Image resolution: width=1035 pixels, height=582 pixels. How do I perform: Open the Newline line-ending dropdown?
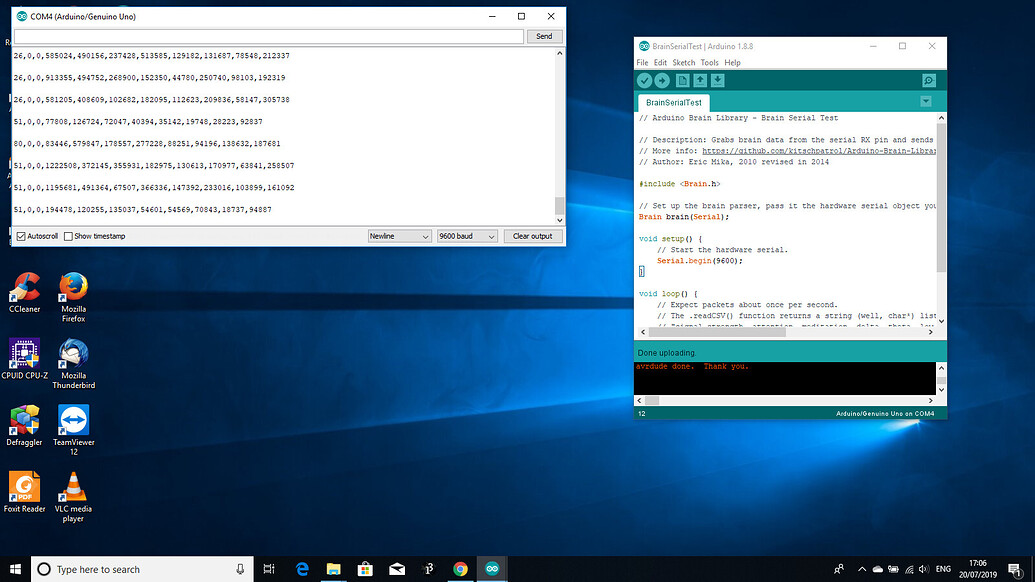(397, 235)
